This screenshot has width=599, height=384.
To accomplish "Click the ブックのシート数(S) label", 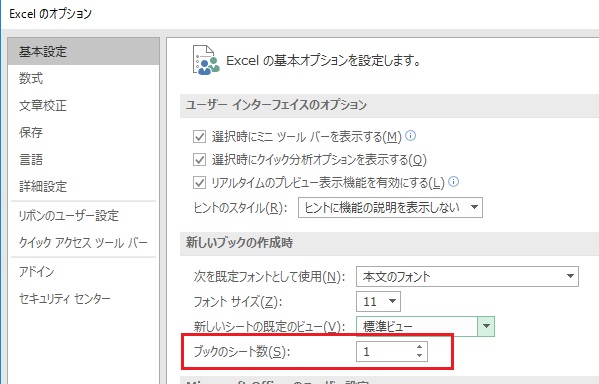I will (x=242, y=352).
